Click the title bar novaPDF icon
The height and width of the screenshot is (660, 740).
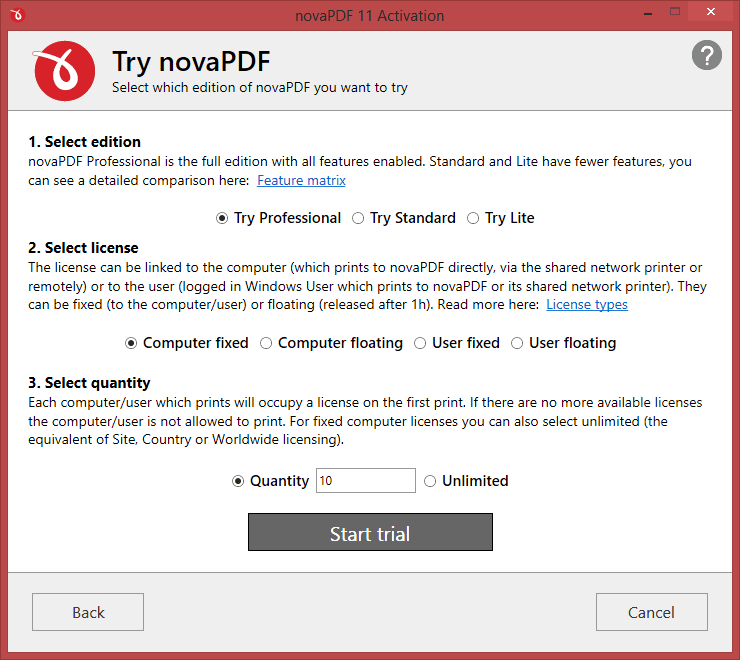[17, 15]
